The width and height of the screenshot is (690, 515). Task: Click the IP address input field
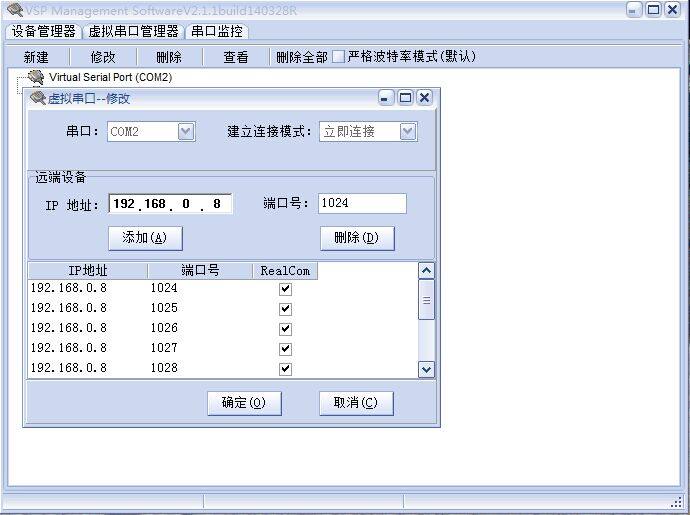tap(170, 204)
